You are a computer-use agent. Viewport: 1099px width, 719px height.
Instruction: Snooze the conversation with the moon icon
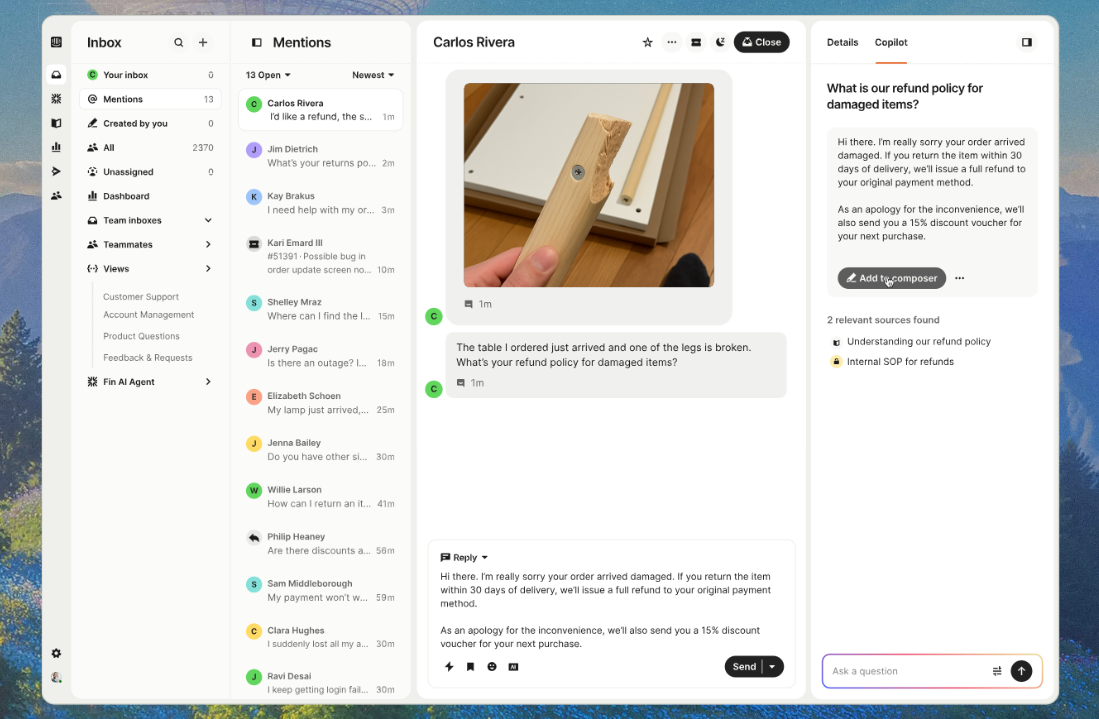pos(720,42)
